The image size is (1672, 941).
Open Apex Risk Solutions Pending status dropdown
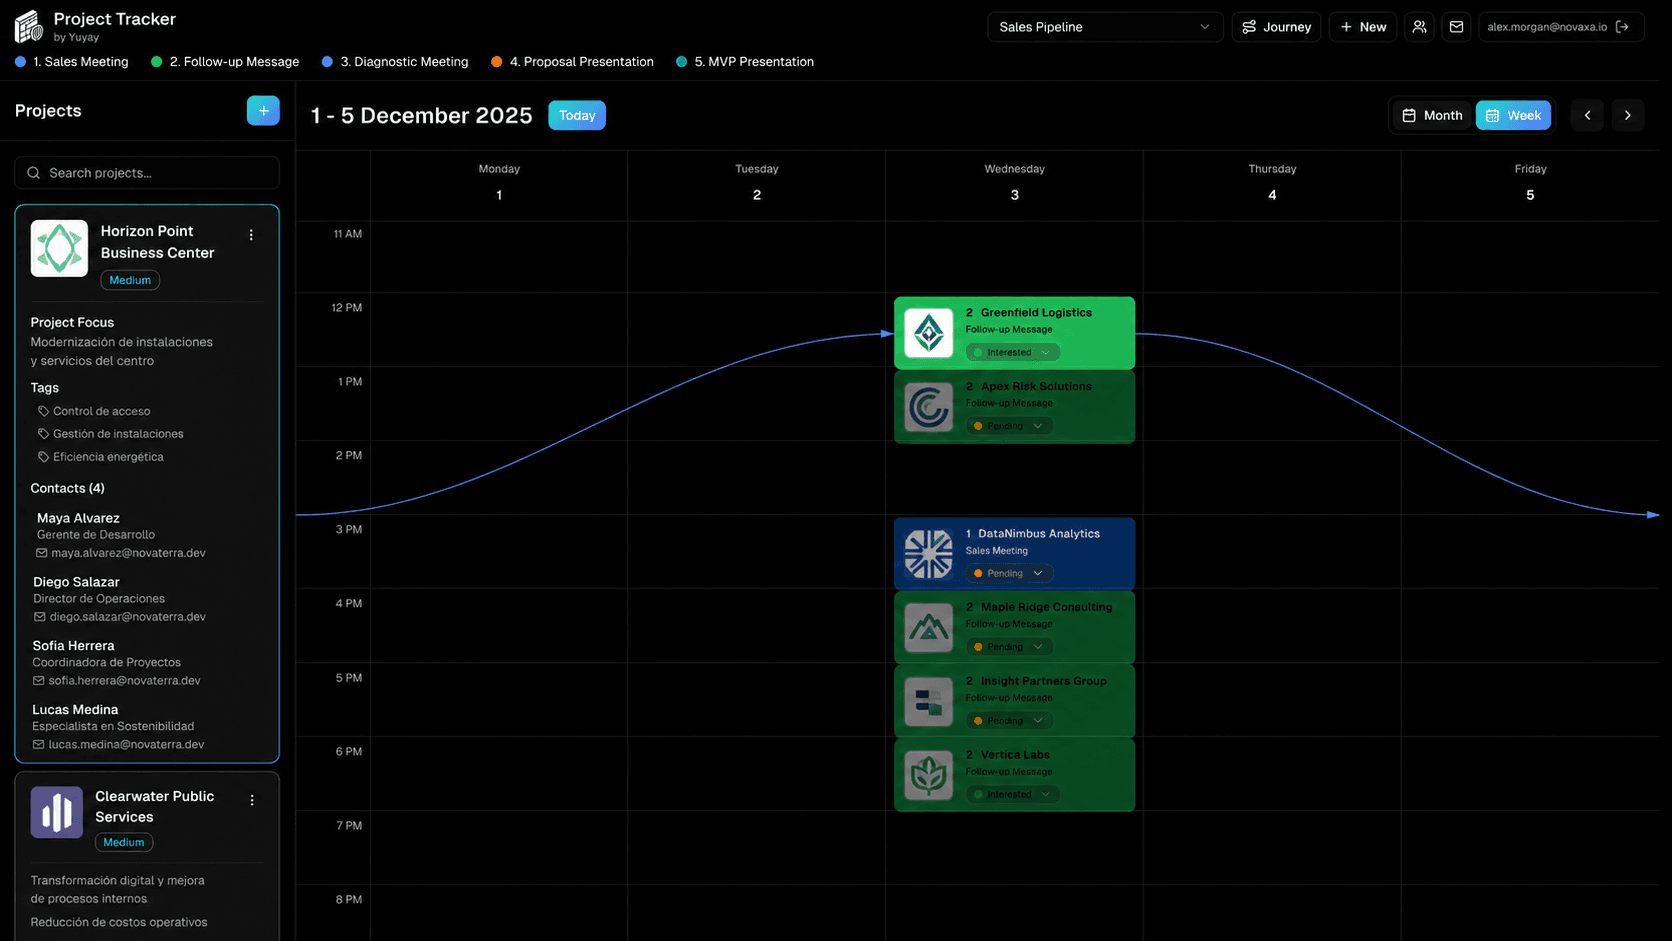1009,426
